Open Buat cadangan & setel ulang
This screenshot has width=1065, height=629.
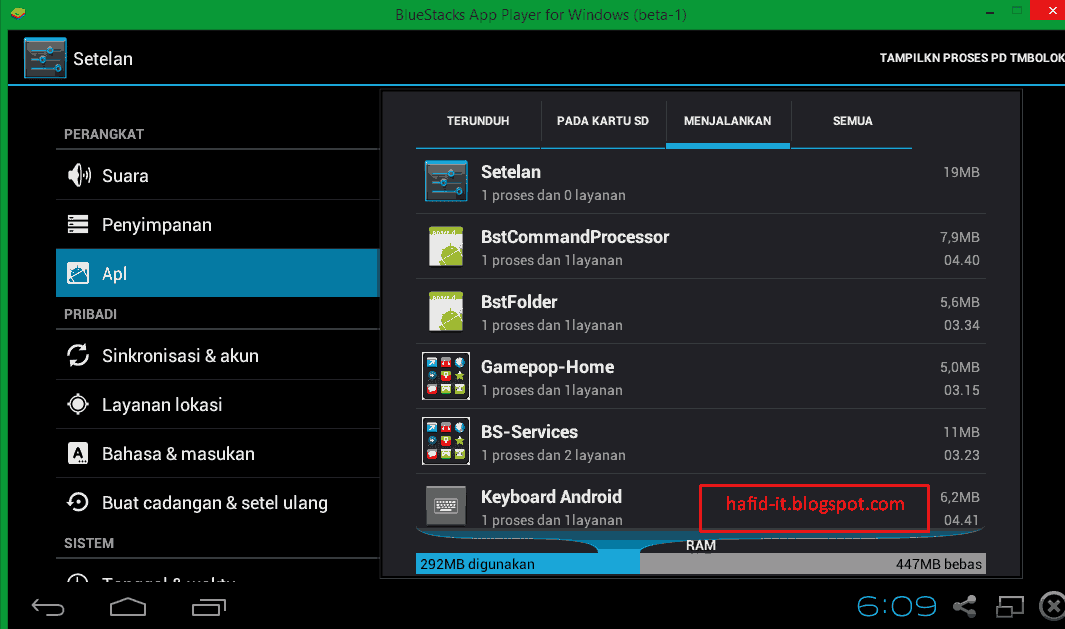(217, 502)
